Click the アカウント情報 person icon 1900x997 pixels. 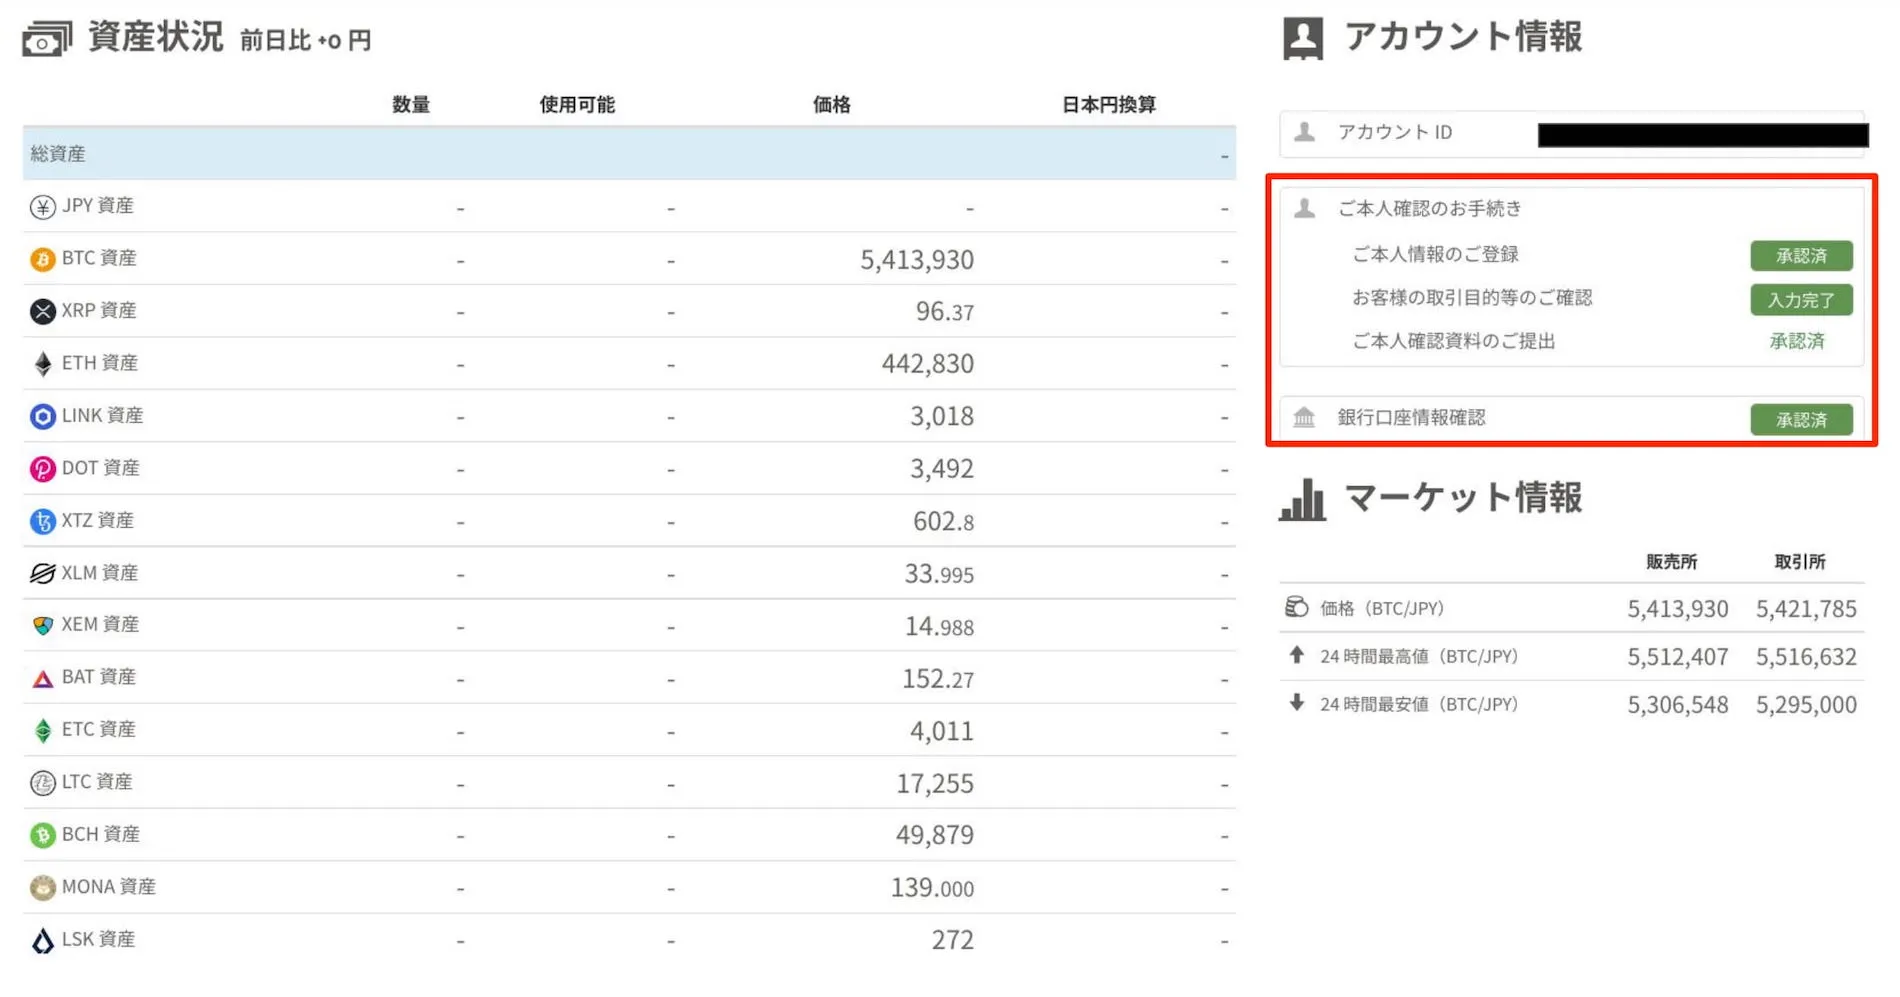[1302, 37]
